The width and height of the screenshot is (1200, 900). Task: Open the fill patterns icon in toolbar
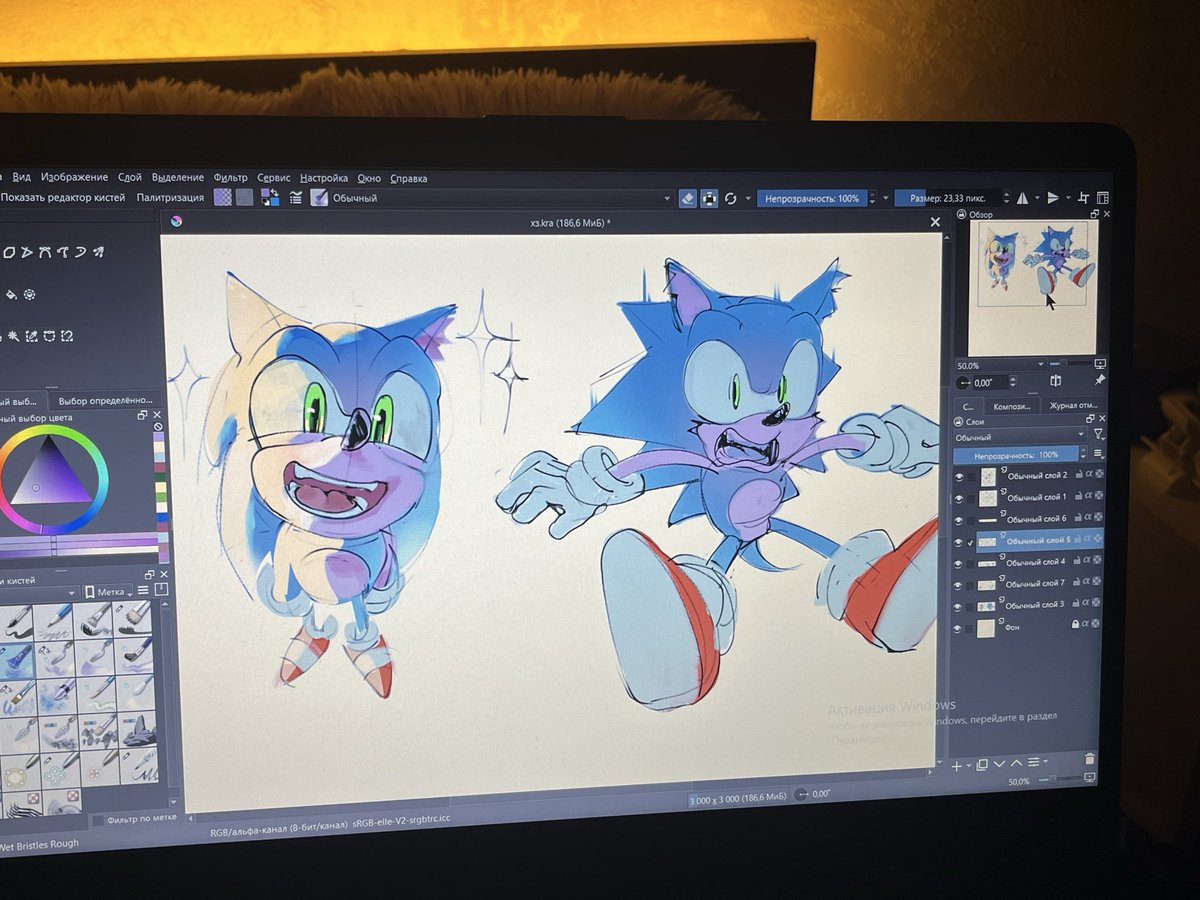[244, 198]
